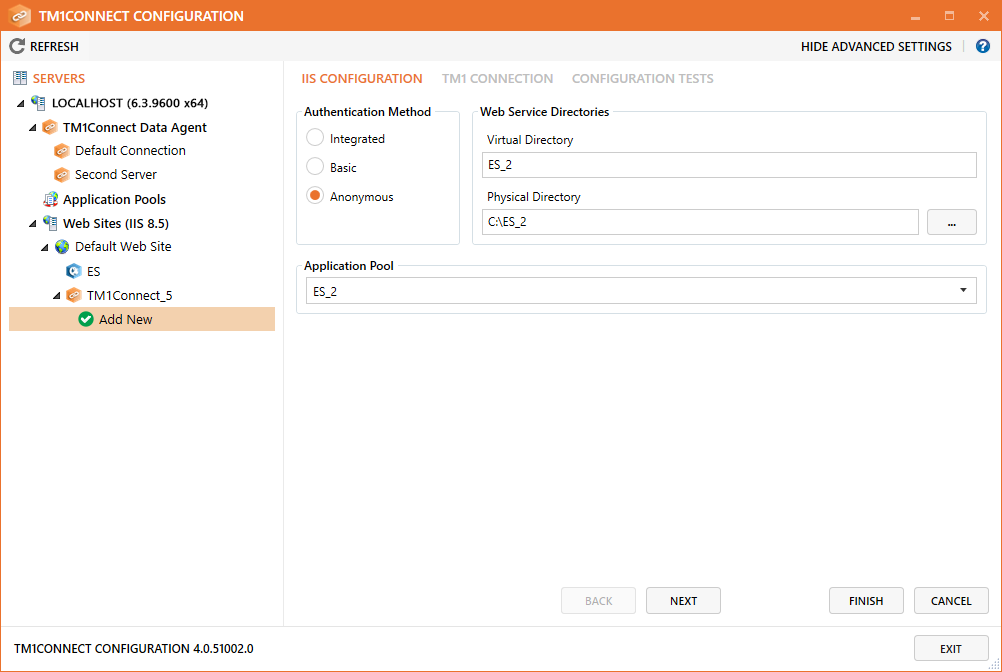This screenshot has width=1002, height=672.
Task: Select the LOCALHOST (6.3.9600 x64) label
Action: [130, 103]
